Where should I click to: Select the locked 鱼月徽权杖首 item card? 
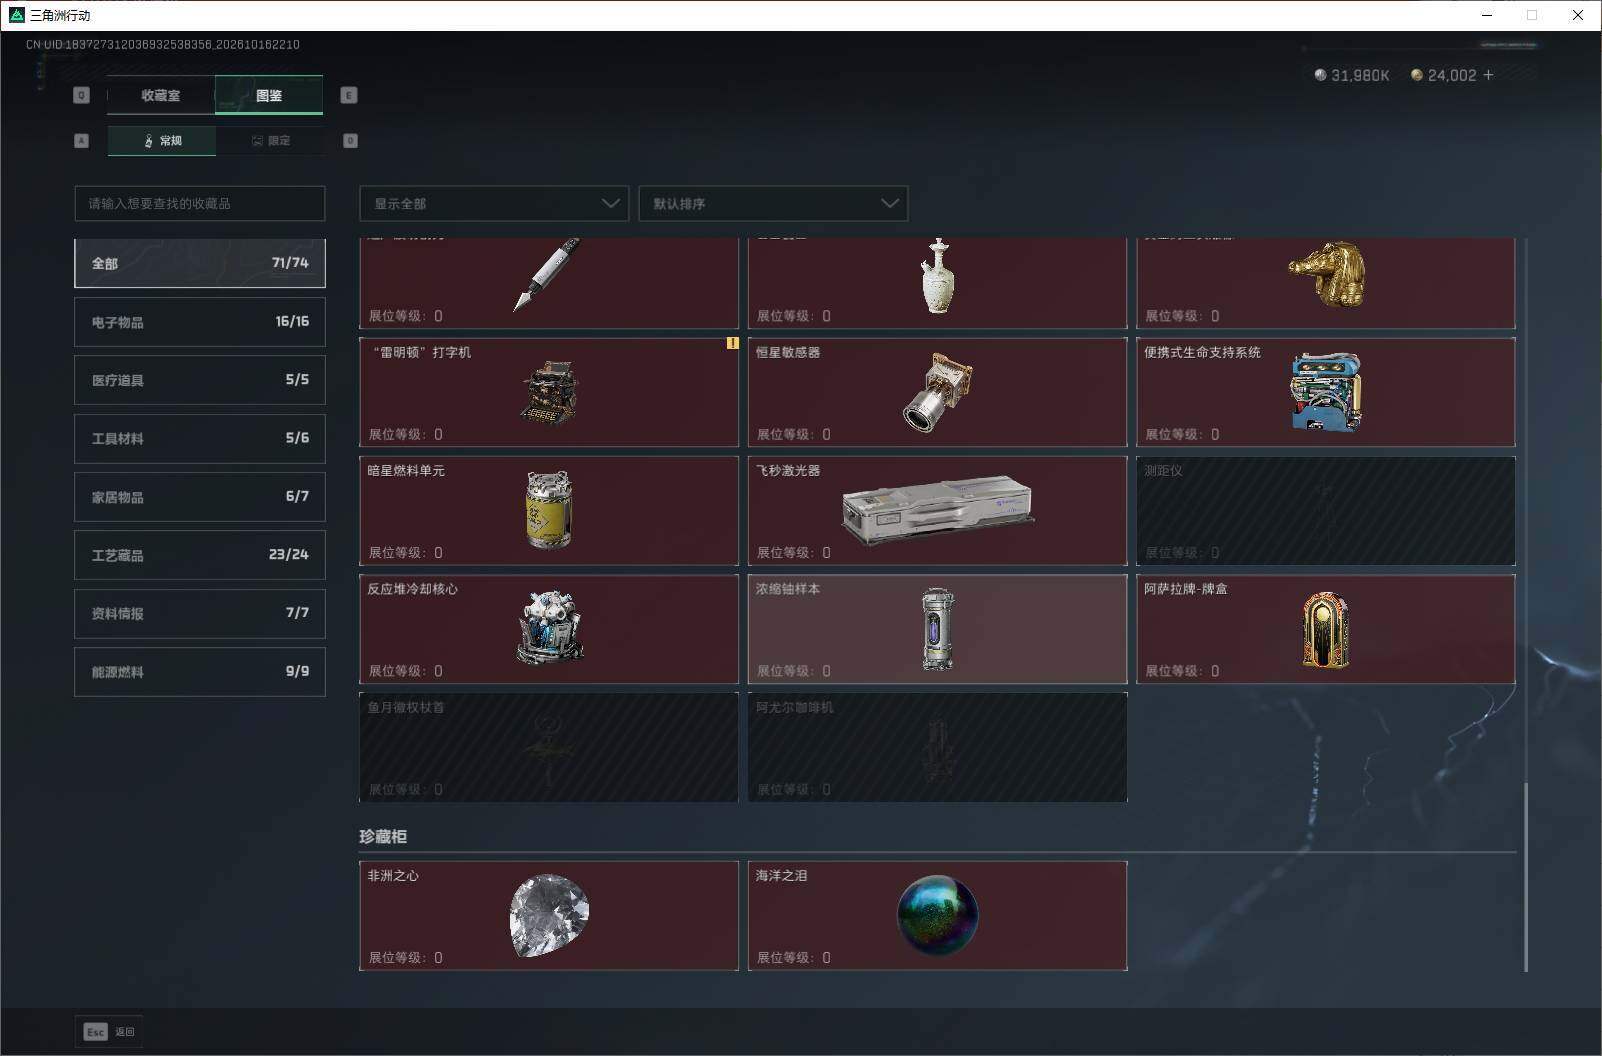(549, 747)
